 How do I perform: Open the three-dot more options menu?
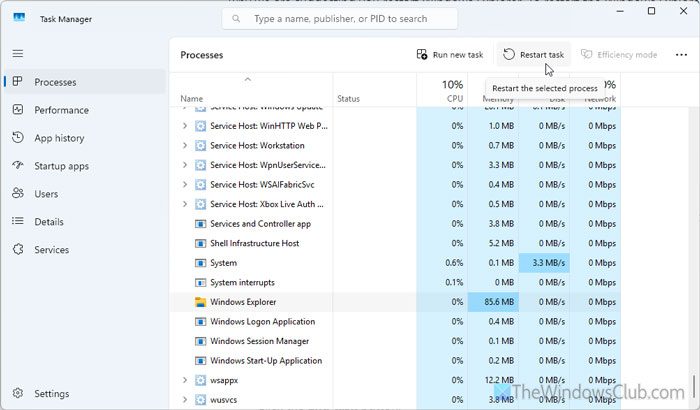pyautogui.click(x=682, y=55)
